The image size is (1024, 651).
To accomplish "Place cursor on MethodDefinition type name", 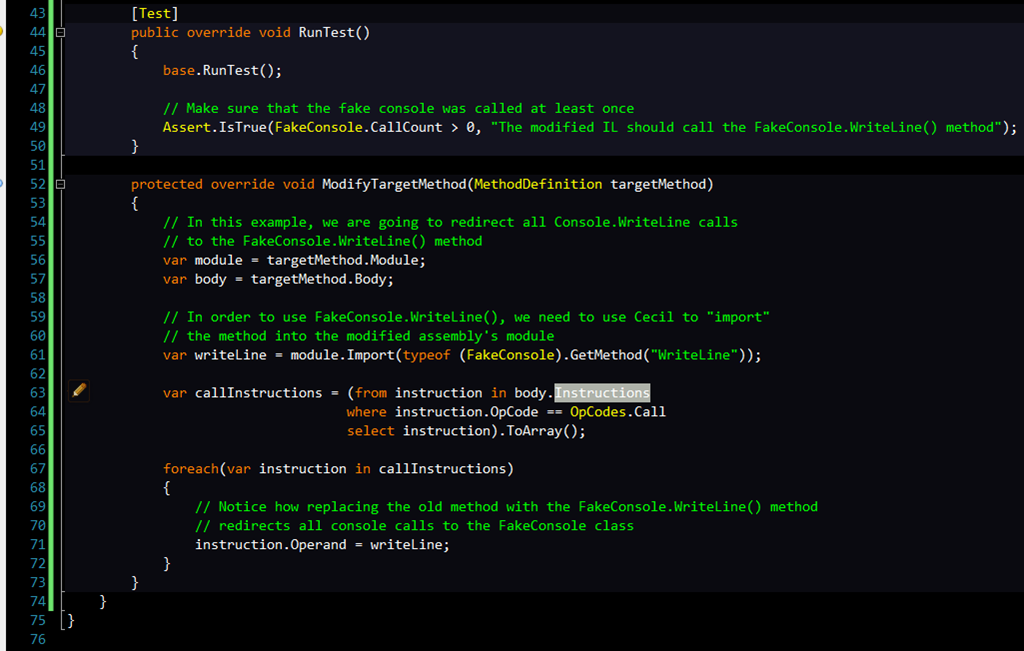I will pos(538,184).
